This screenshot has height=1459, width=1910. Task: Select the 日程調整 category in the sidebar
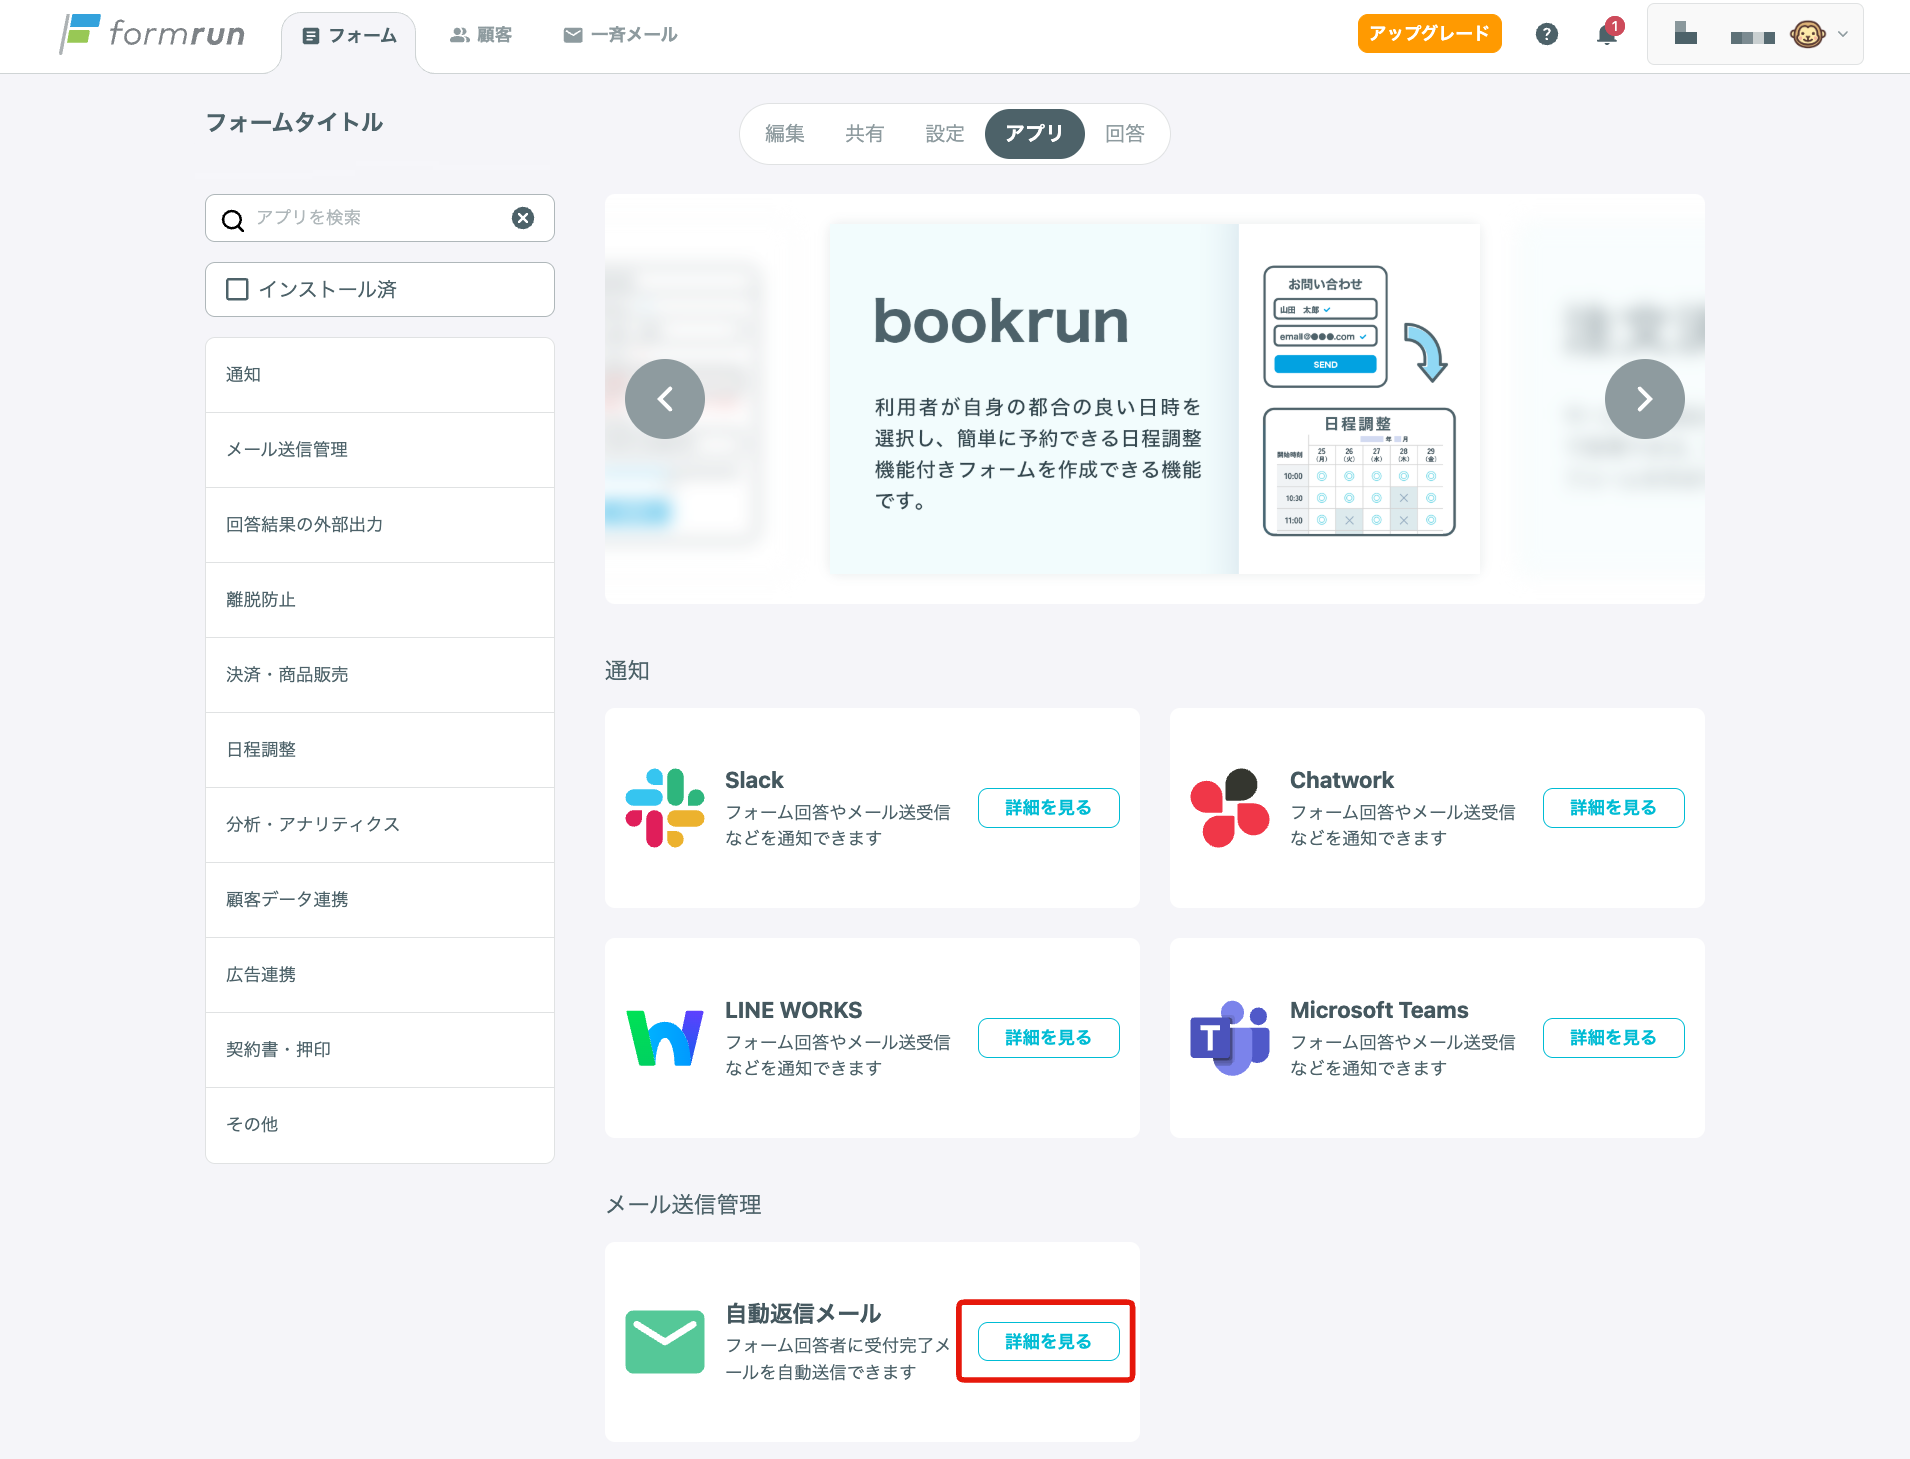(x=380, y=750)
